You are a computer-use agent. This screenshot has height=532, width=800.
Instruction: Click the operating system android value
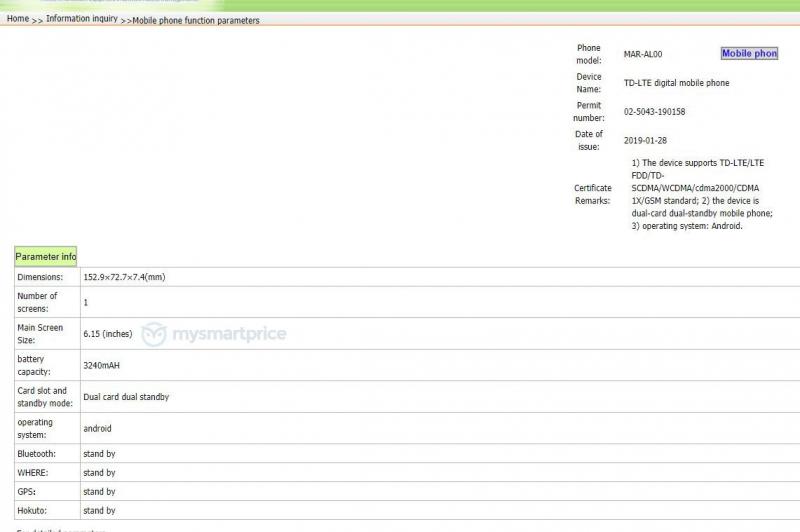click(97, 428)
